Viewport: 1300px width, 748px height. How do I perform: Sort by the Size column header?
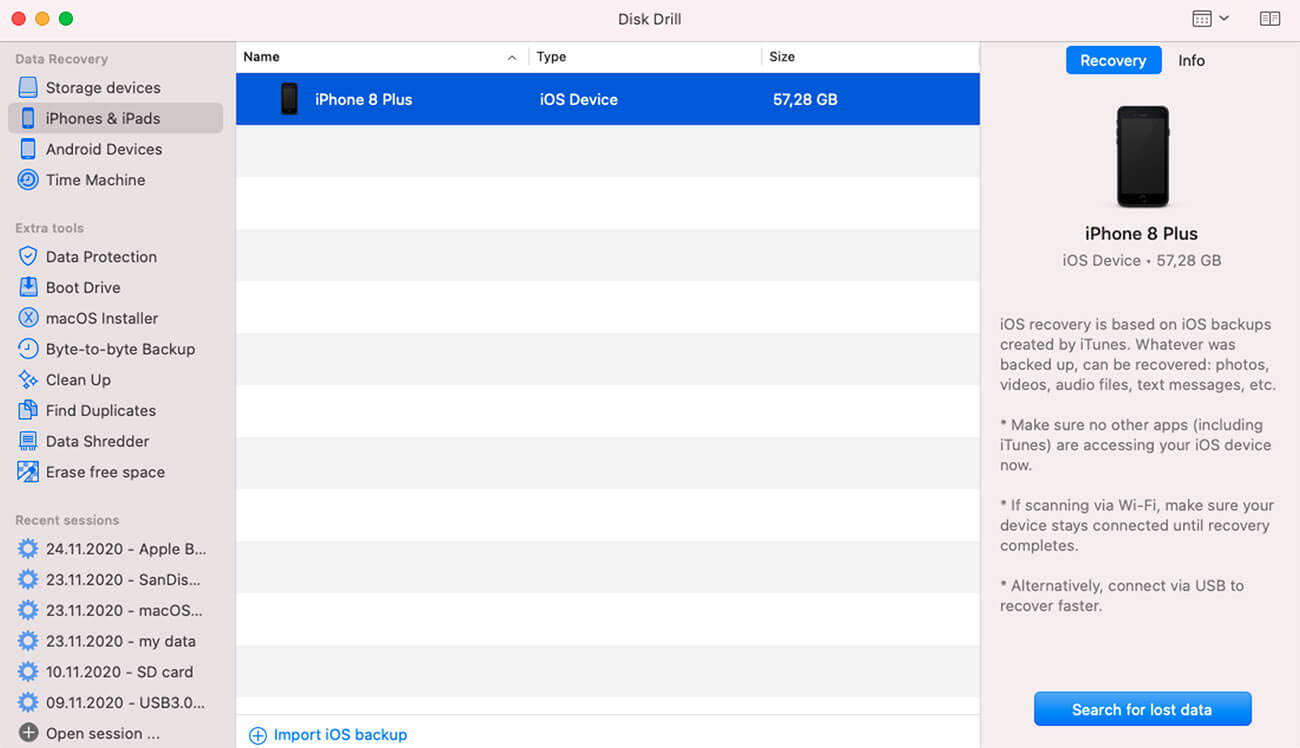pyautogui.click(x=870, y=57)
